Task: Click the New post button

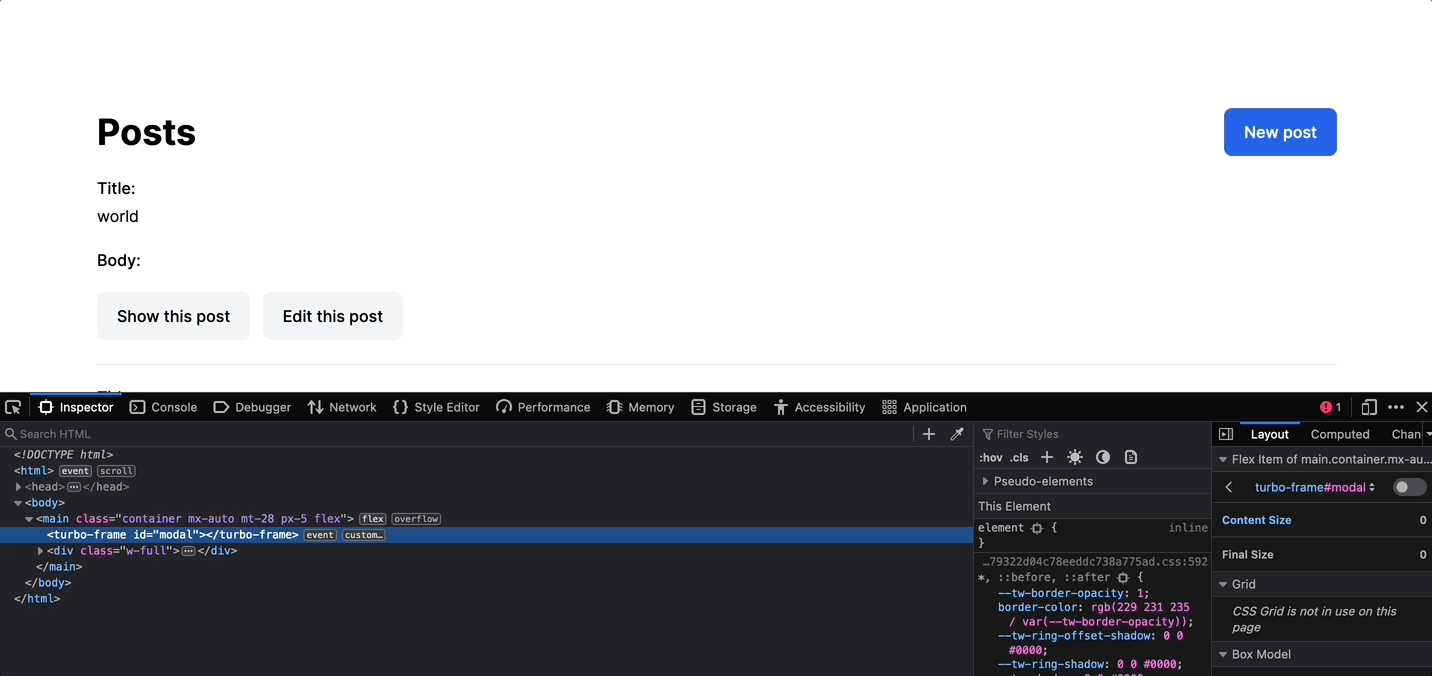Action: pos(1280,132)
